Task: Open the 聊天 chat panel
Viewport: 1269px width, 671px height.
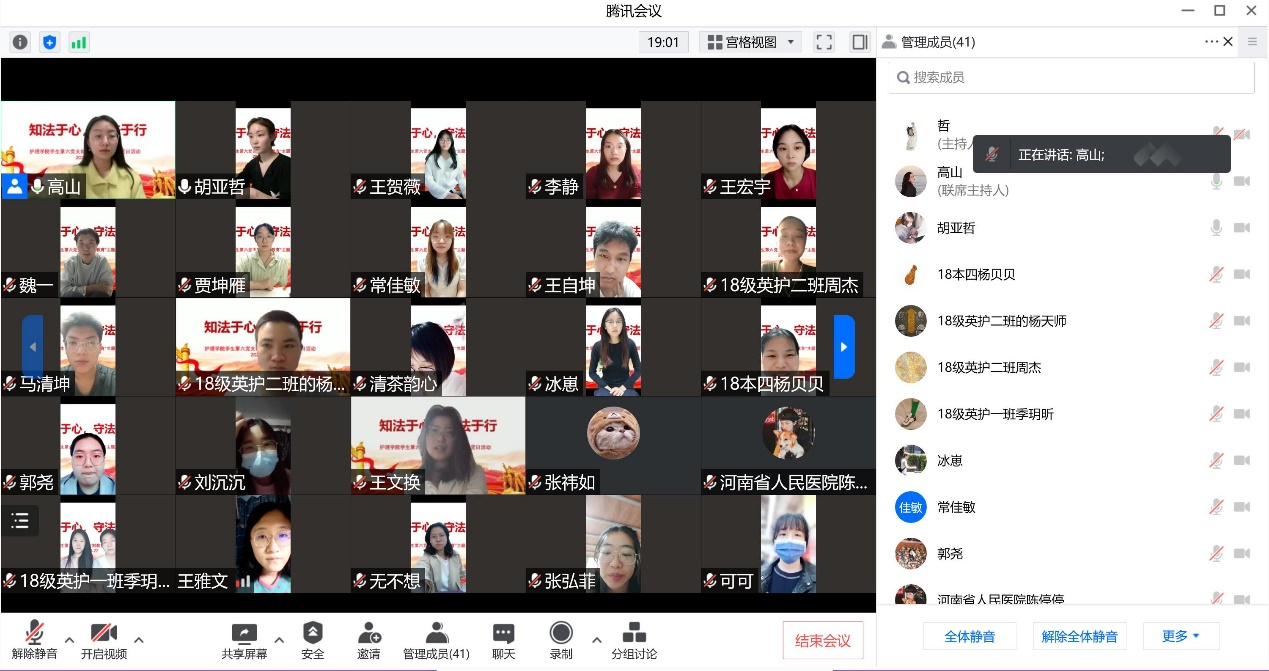Action: [x=503, y=641]
